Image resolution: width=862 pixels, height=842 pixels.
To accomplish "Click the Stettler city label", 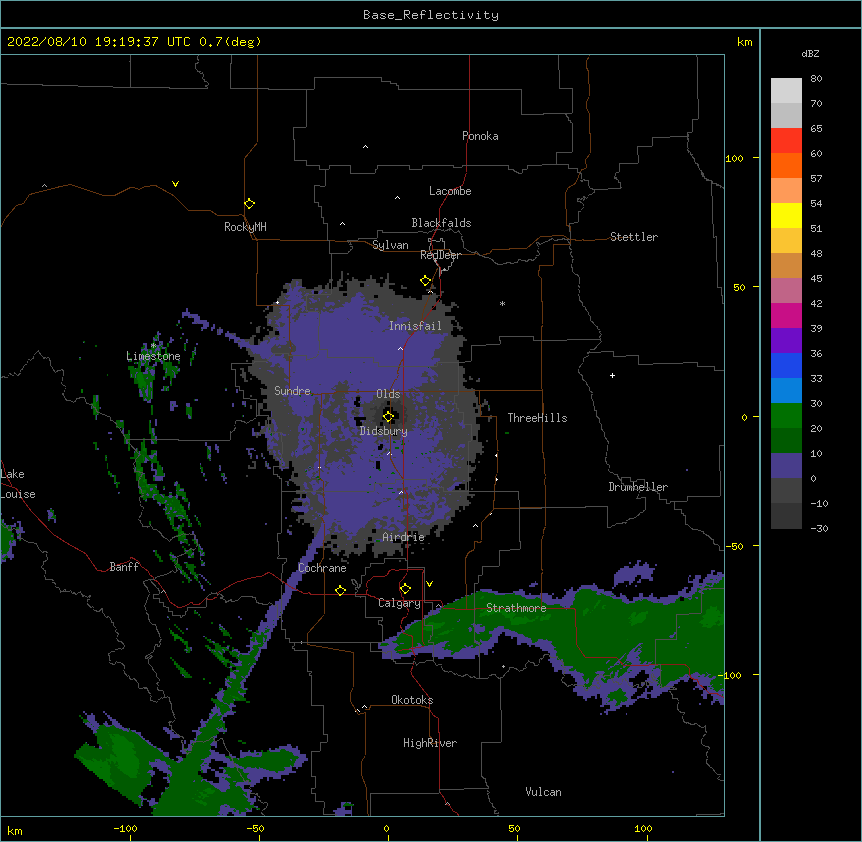I will point(634,237).
